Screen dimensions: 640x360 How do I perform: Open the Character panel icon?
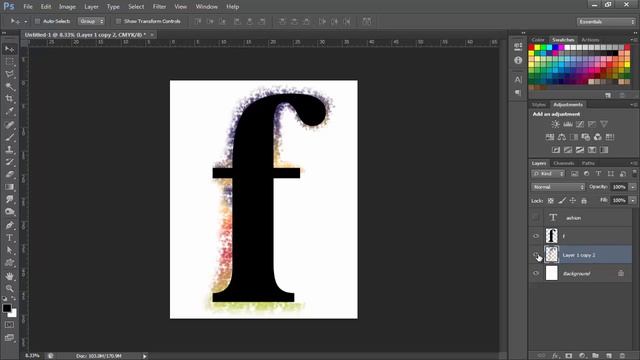[x=518, y=80]
